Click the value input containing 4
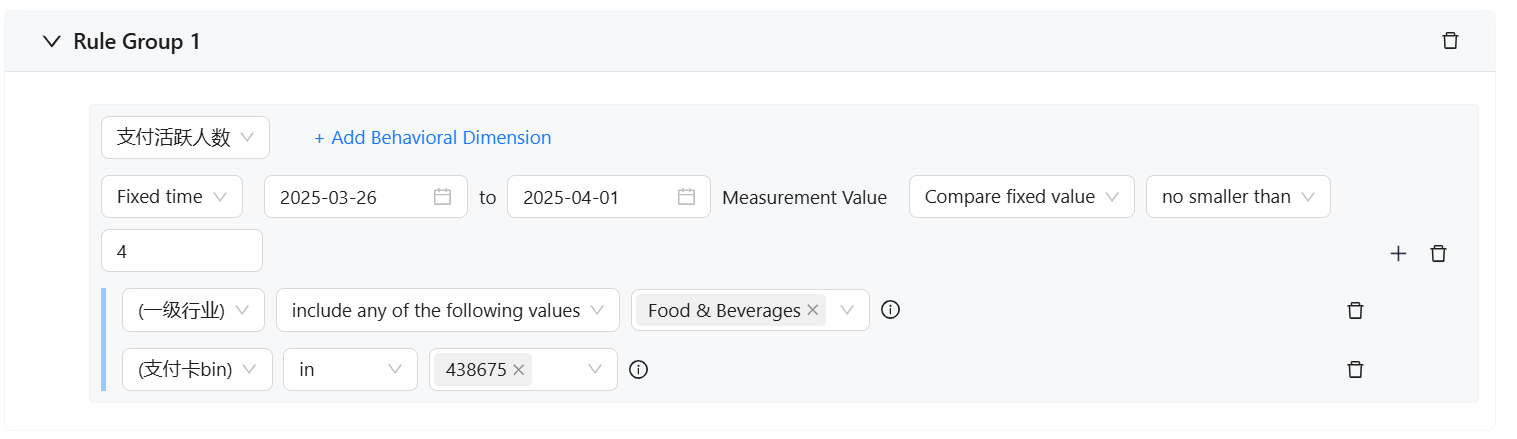 [x=181, y=251]
